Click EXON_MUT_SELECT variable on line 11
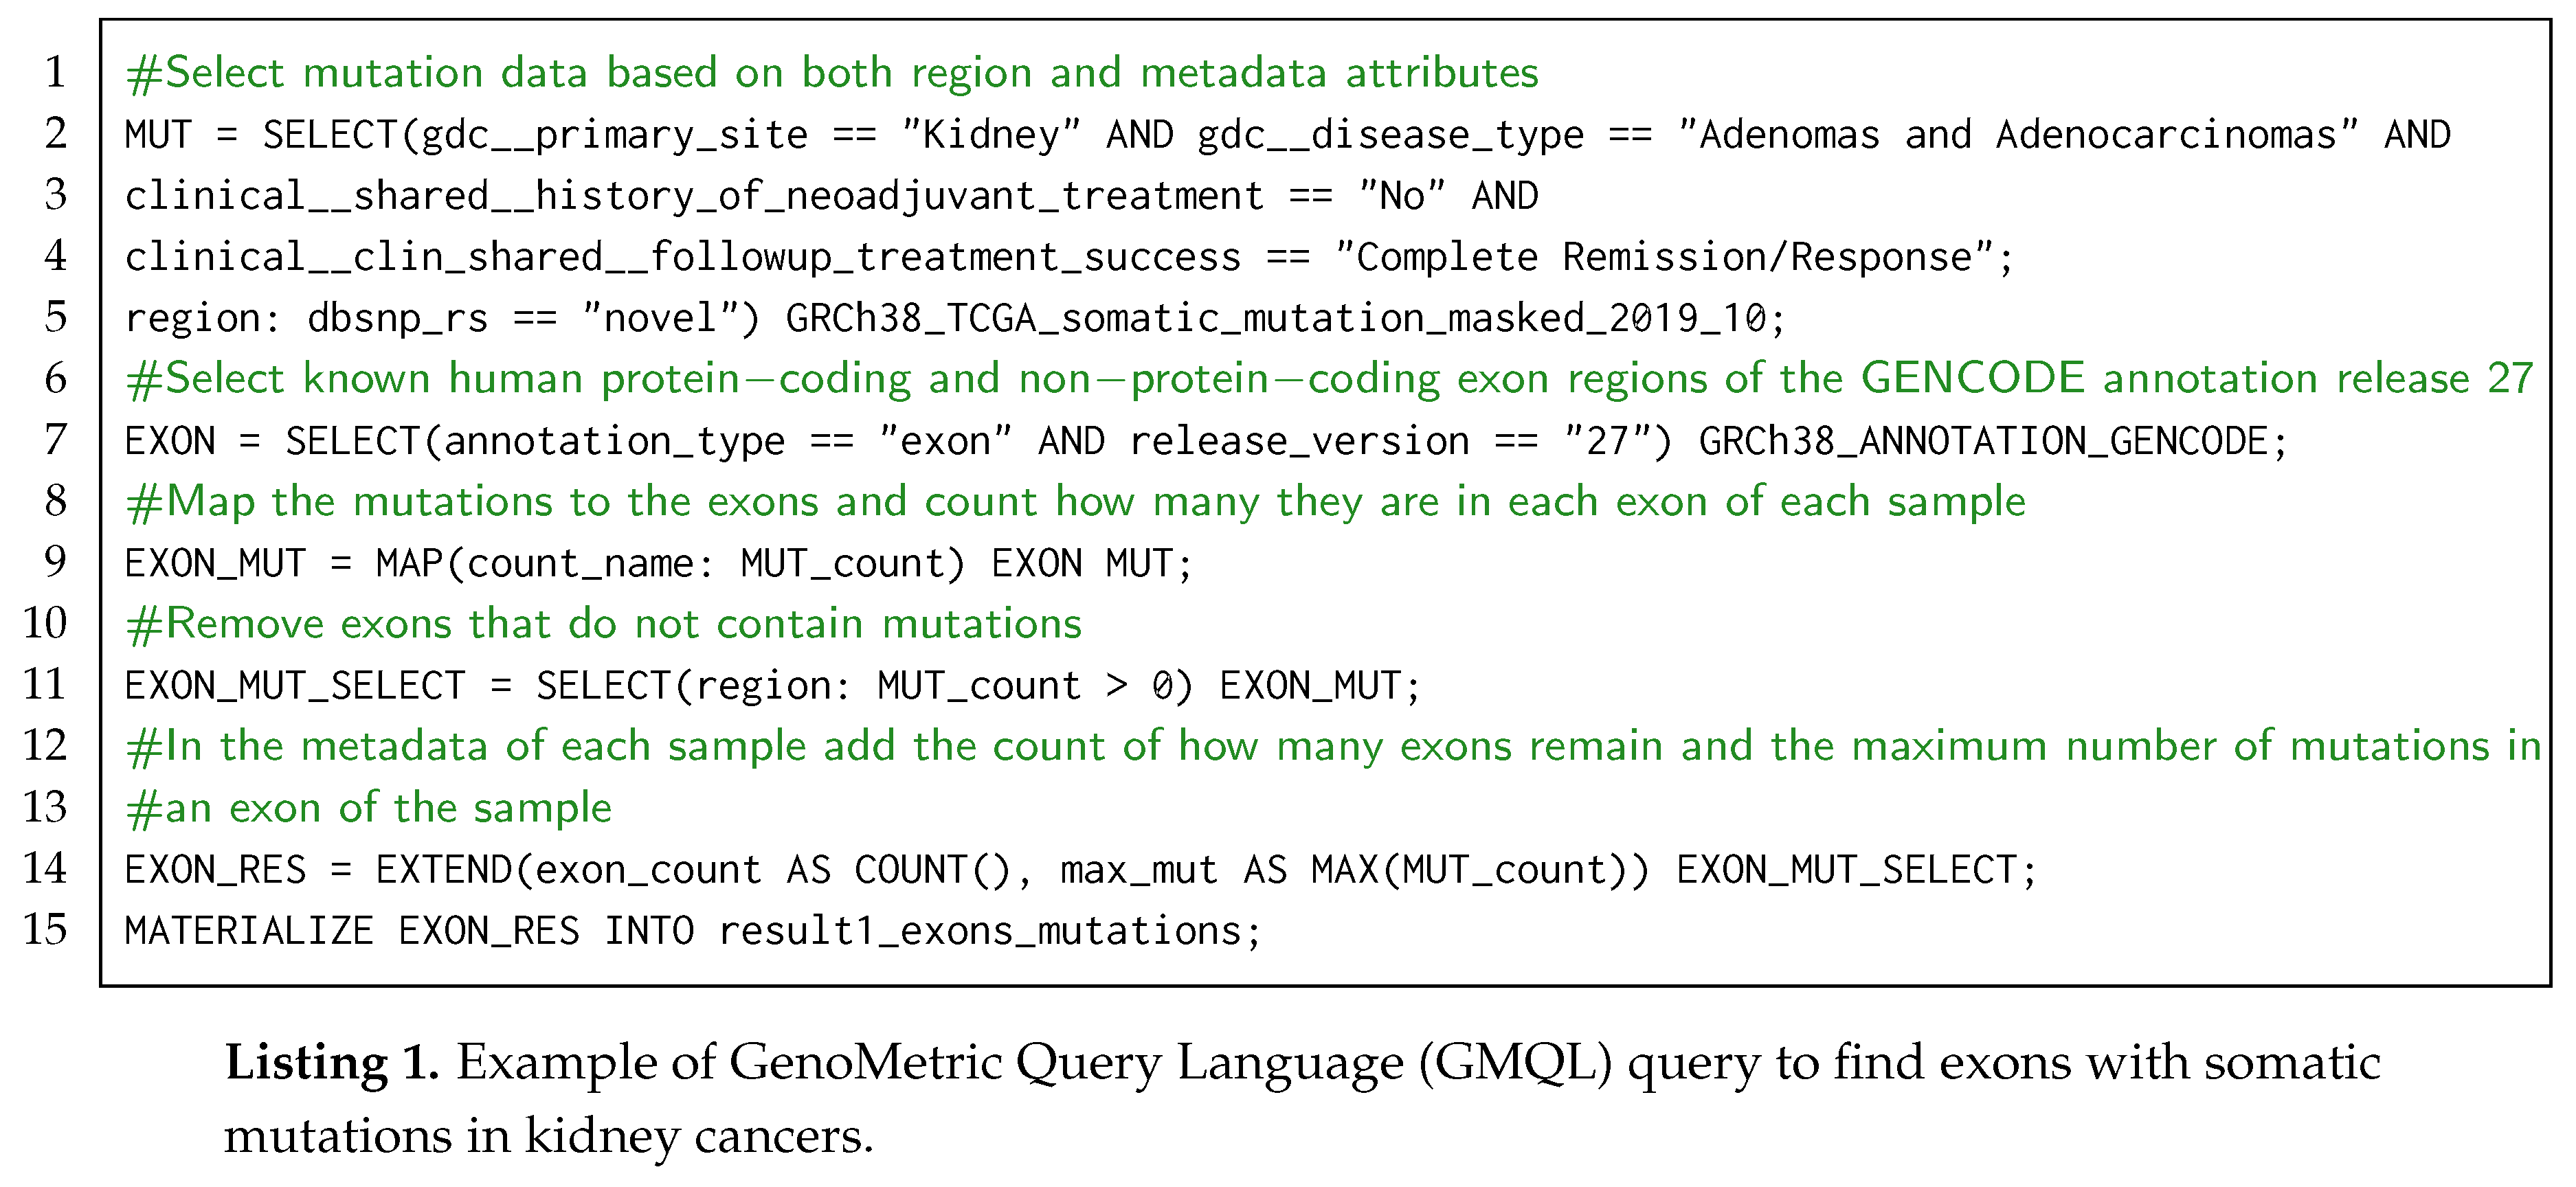2576x1187 pixels. (x=295, y=686)
